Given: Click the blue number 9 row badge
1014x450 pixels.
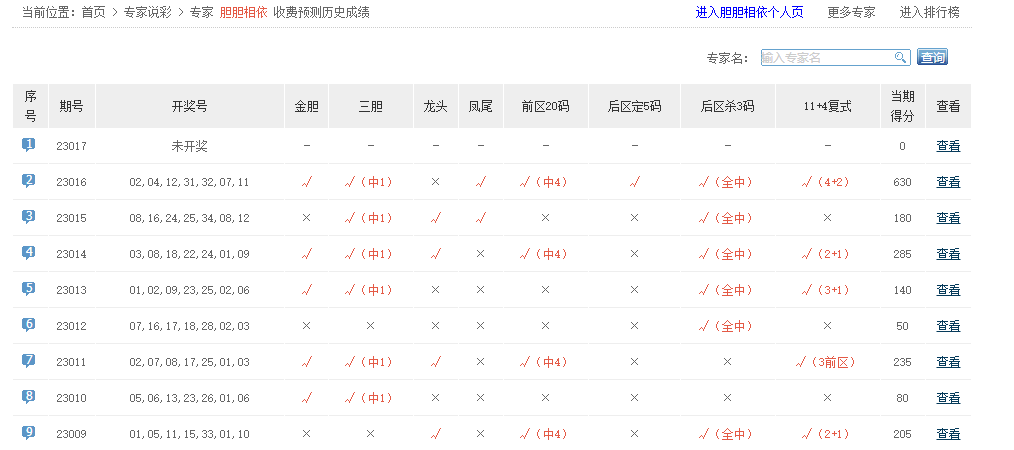Looking at the screenshot, I should (x=29, y=433).
